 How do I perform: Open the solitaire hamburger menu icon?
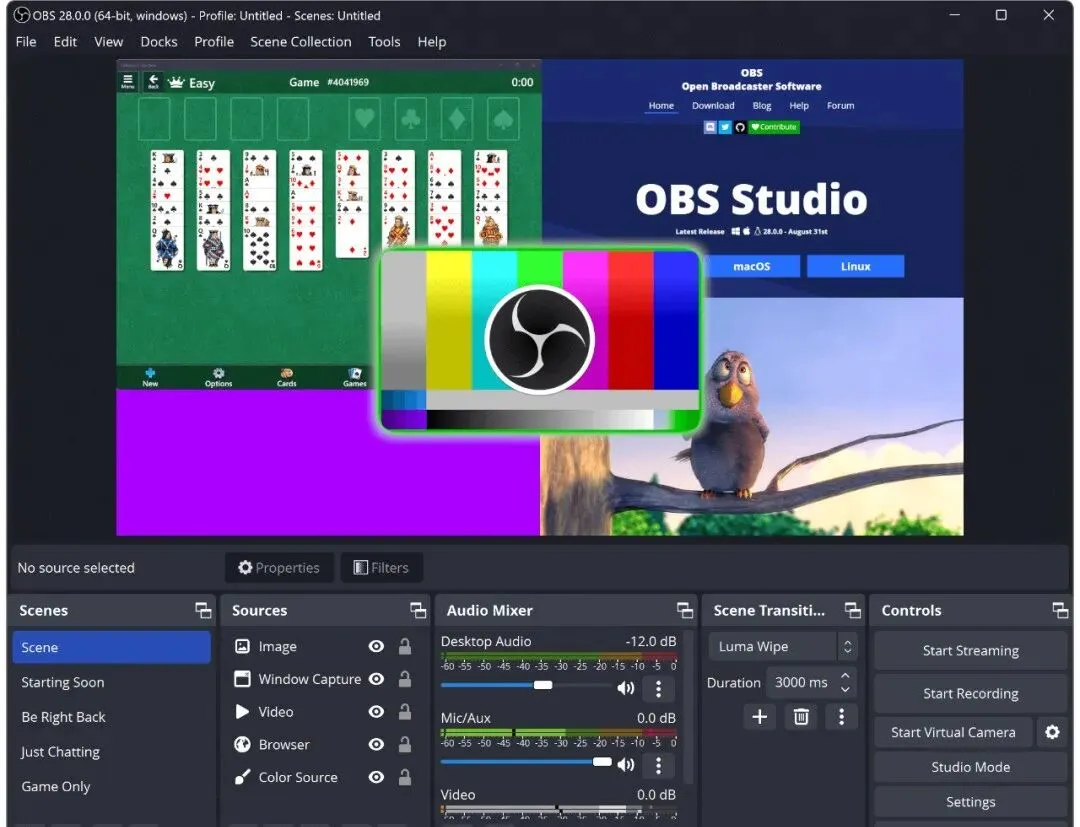(x=128, y=82)
